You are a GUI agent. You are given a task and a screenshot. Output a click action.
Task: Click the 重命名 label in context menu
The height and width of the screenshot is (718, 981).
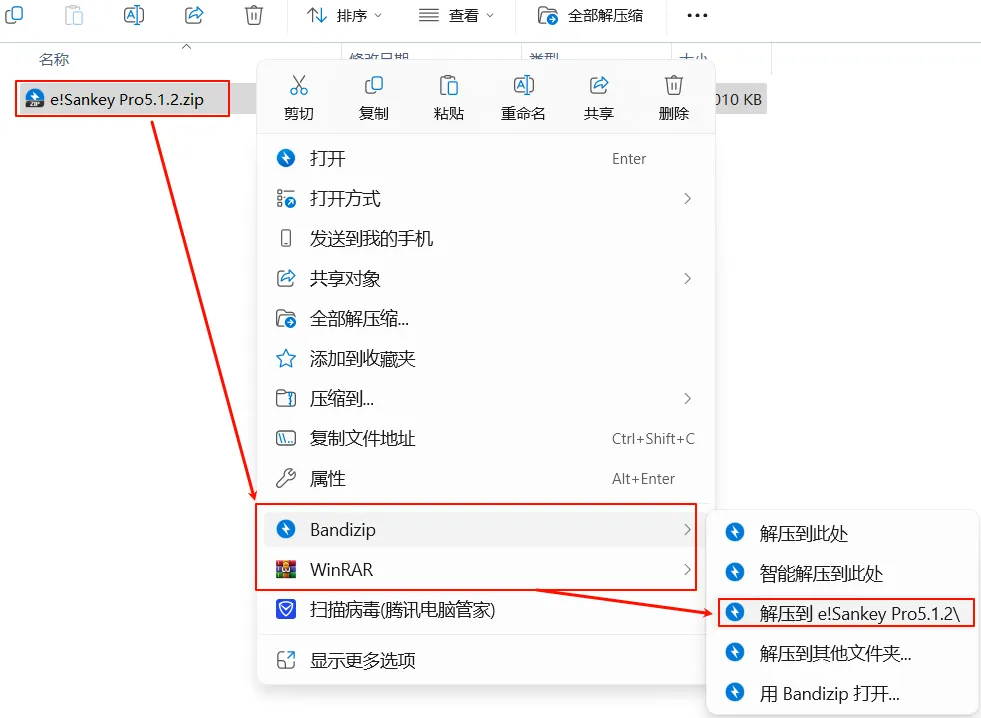click(524, 113)
